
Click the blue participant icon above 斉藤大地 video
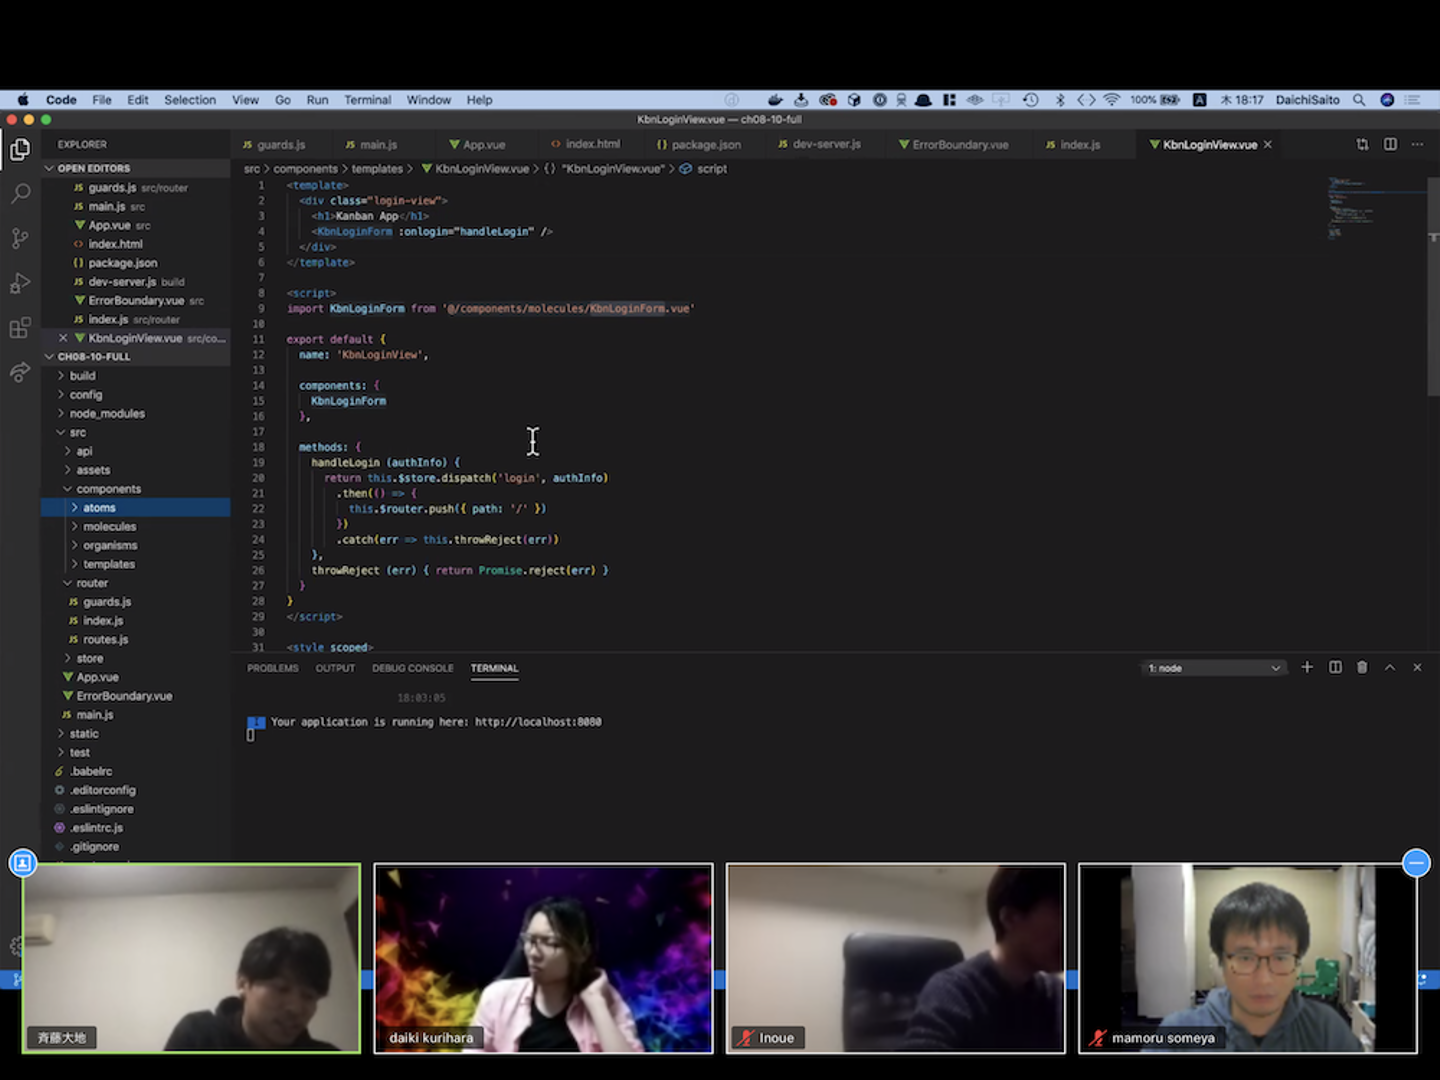23,862
